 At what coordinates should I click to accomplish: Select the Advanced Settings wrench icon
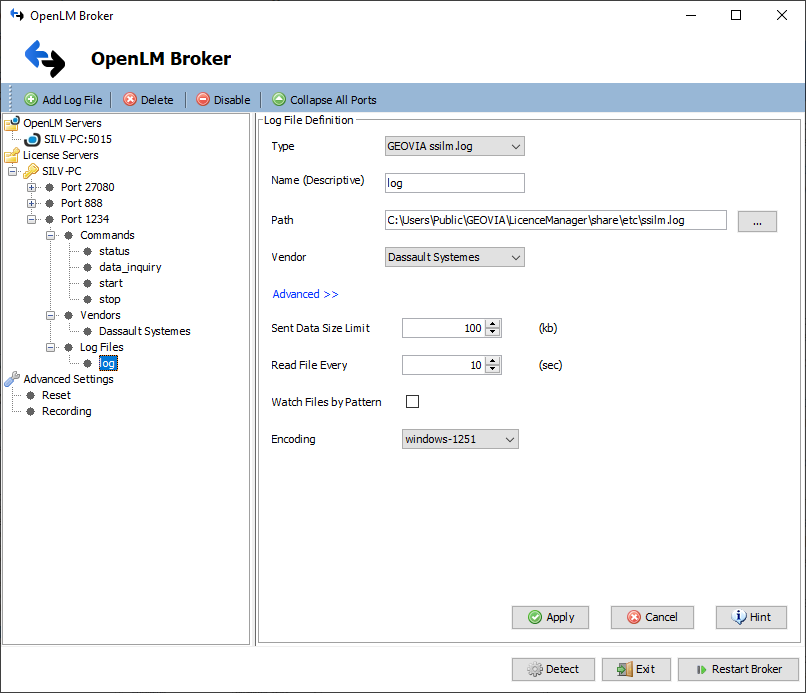point(11,379)
